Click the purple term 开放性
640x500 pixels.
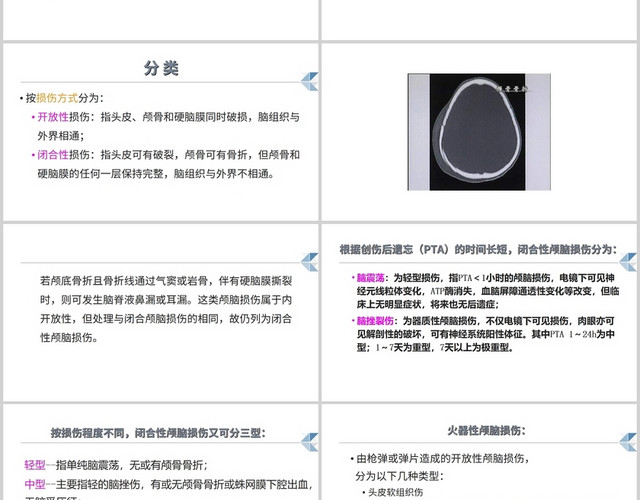coord(53,117)
